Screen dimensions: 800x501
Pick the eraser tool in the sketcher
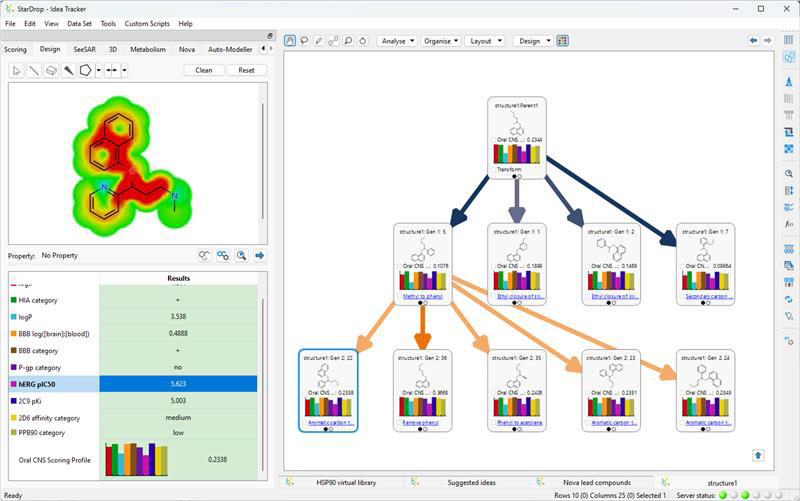click(51, 70)
